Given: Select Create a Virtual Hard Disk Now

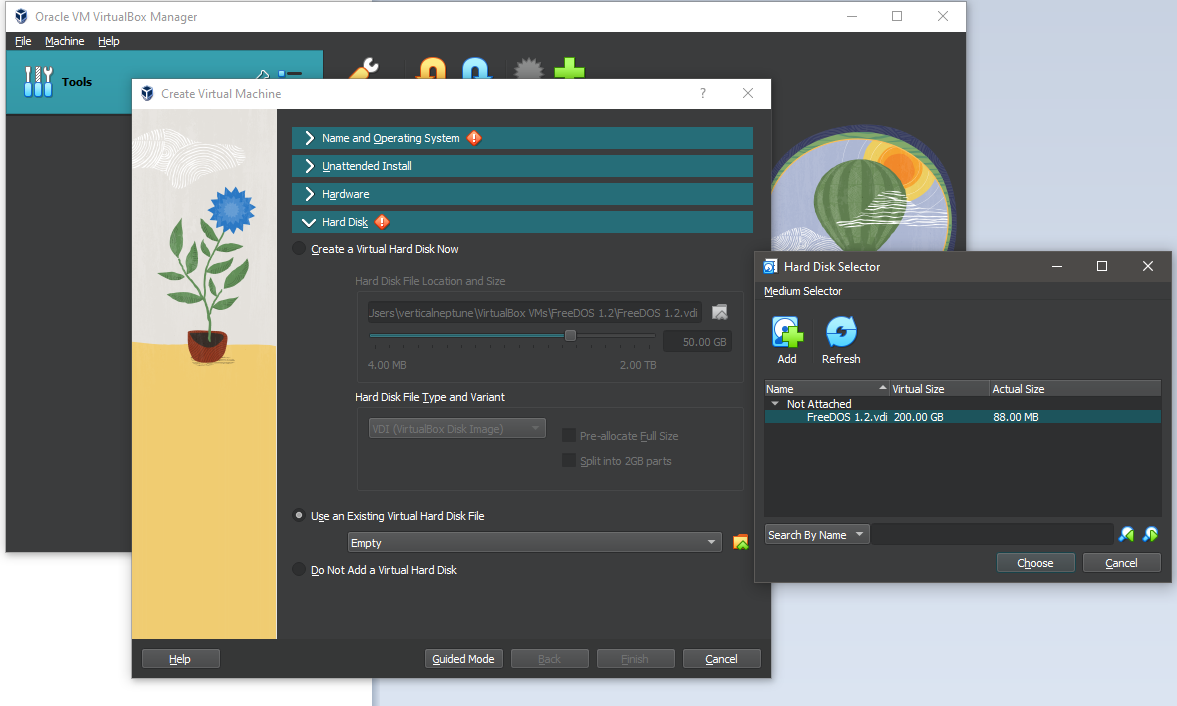Looking at the screenshot, I should point(299,249).
